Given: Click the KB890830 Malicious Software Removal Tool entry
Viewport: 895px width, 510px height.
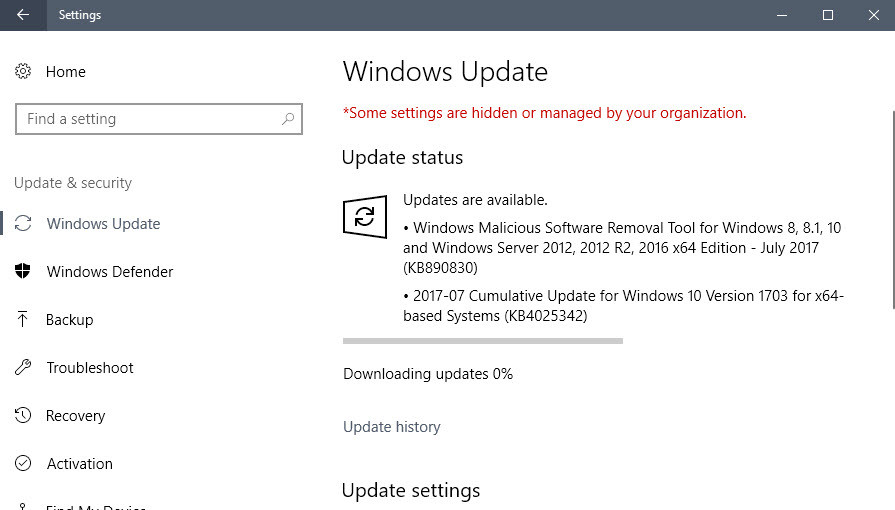Looking at the screenshot, I should click(622, 247).
